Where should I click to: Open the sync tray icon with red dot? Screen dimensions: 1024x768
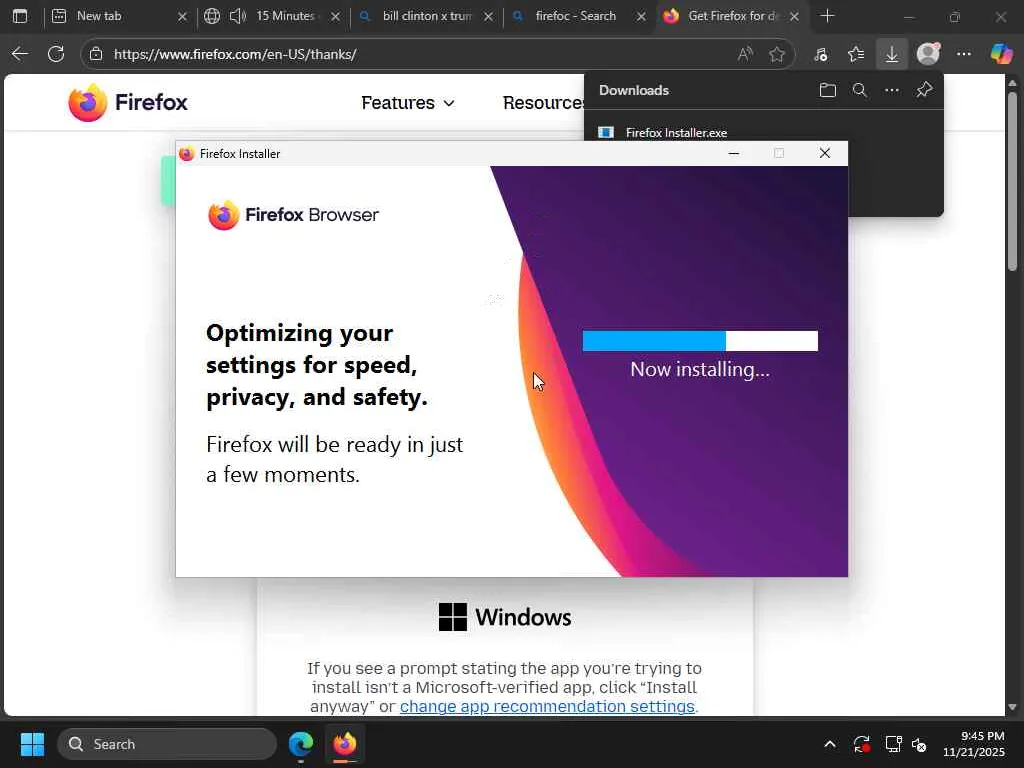click(861, 744)
